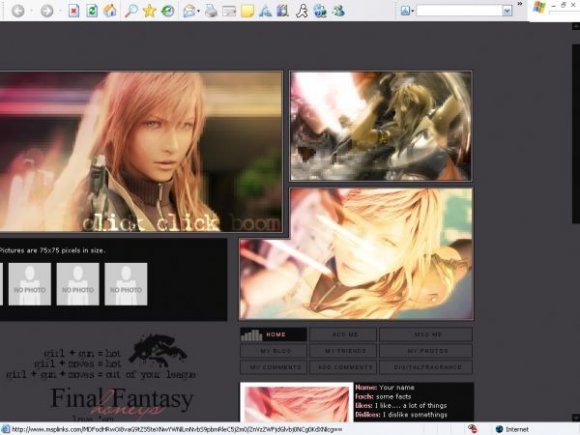
Task: Open Search with the magnifying glass icon
Action: (131, 11)
